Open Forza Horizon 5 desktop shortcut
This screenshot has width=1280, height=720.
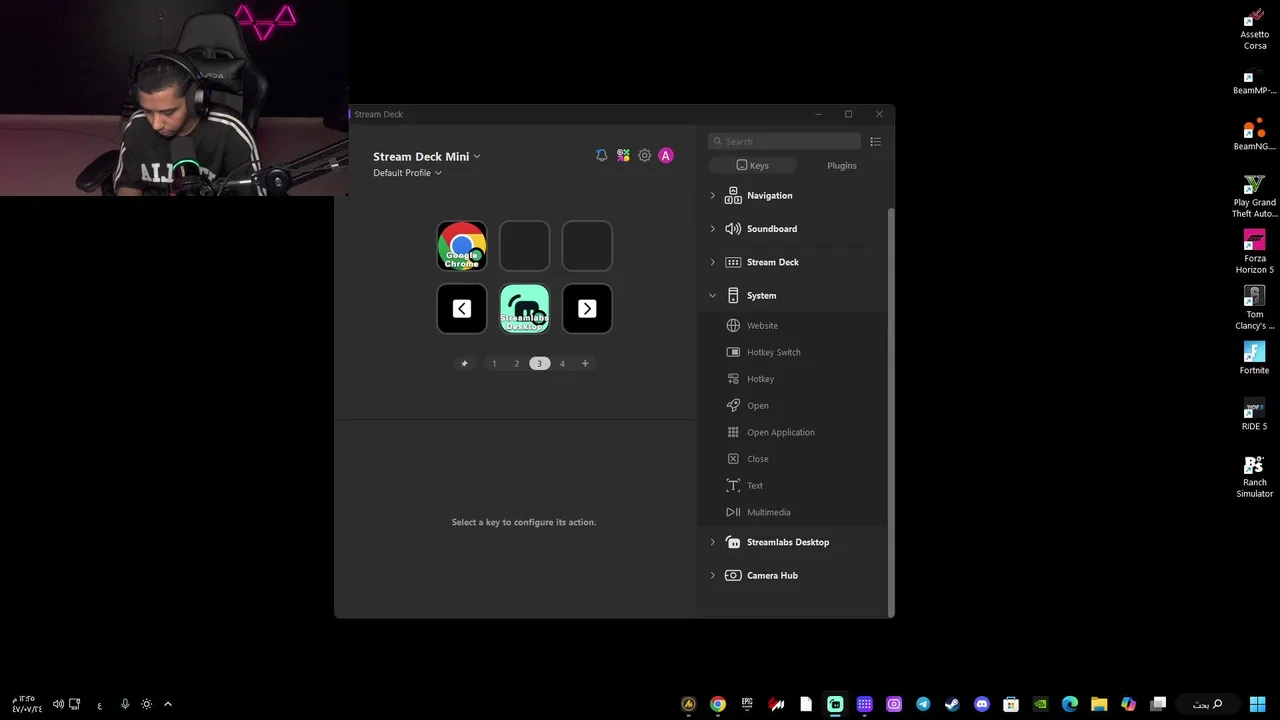(1254, 253)
